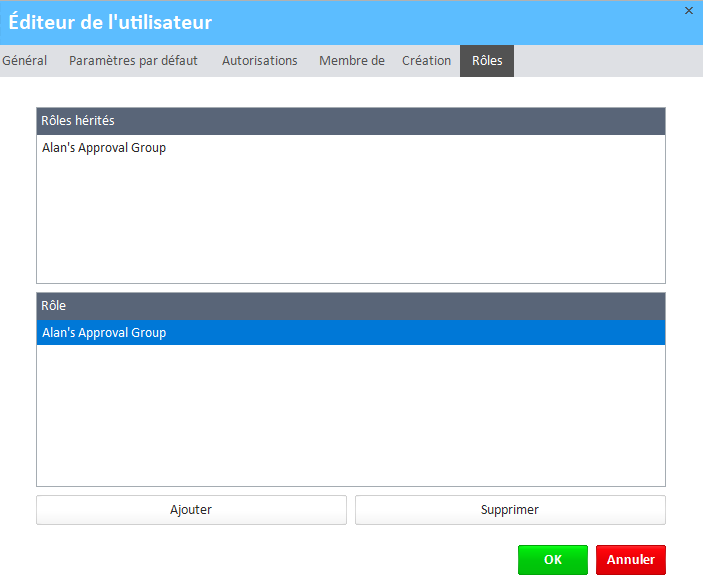The width and height of the screenshot is (703, 588).
Task: Click empty space in the Rôle list
Action: click(x=350, y=420)
